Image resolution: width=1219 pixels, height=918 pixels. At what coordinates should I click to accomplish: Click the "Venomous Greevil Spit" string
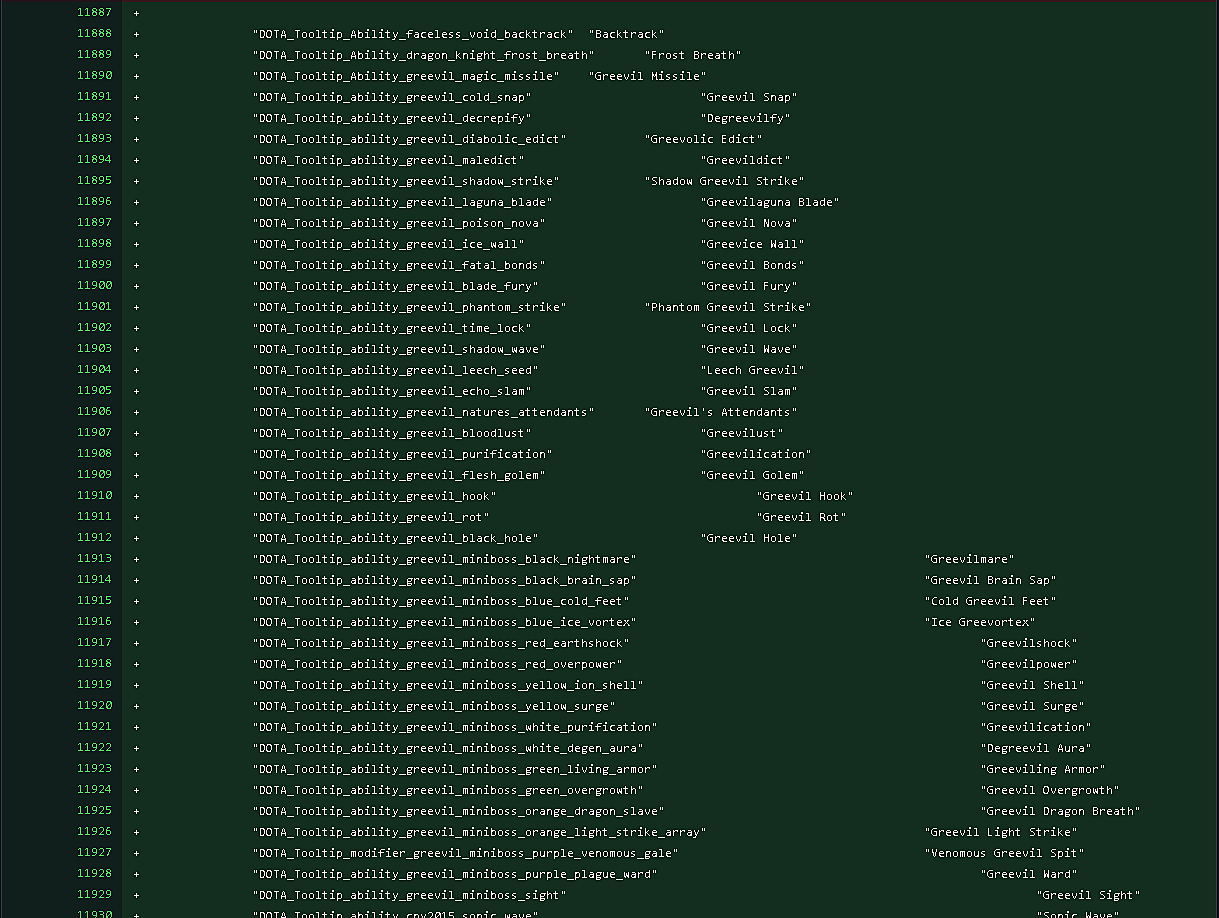tap(1004, 853)
